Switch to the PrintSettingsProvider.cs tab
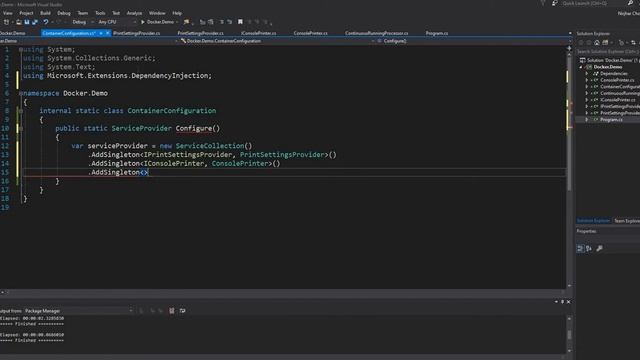 [200, 33]
